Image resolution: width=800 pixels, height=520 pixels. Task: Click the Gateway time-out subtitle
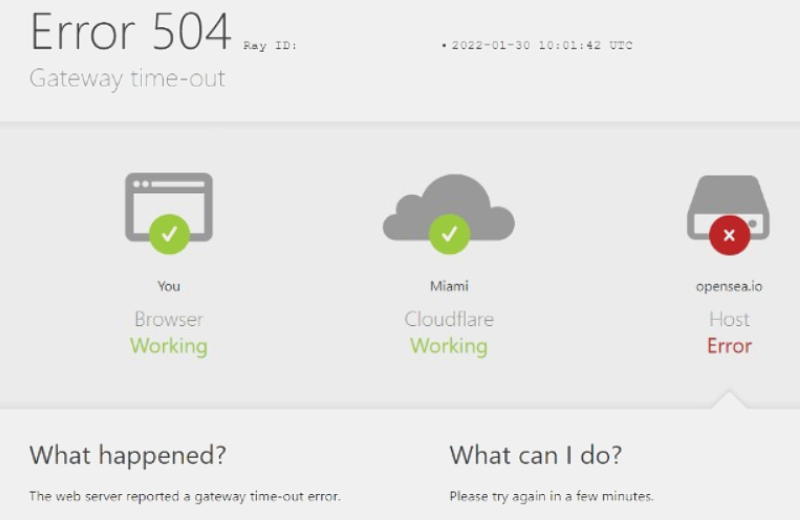[127, 79]
